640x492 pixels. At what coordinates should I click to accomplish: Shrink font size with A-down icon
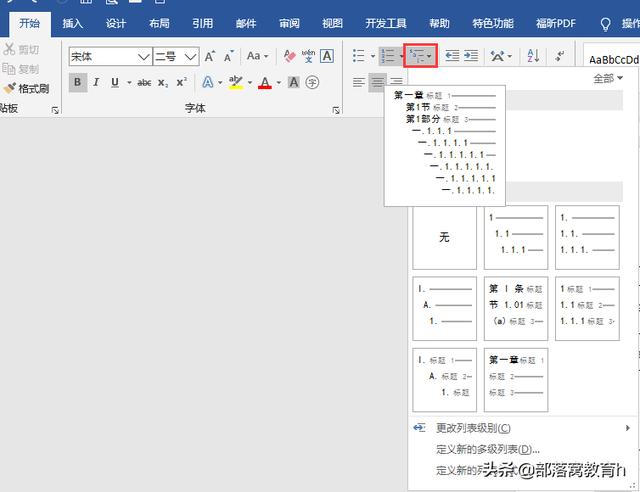229,56
